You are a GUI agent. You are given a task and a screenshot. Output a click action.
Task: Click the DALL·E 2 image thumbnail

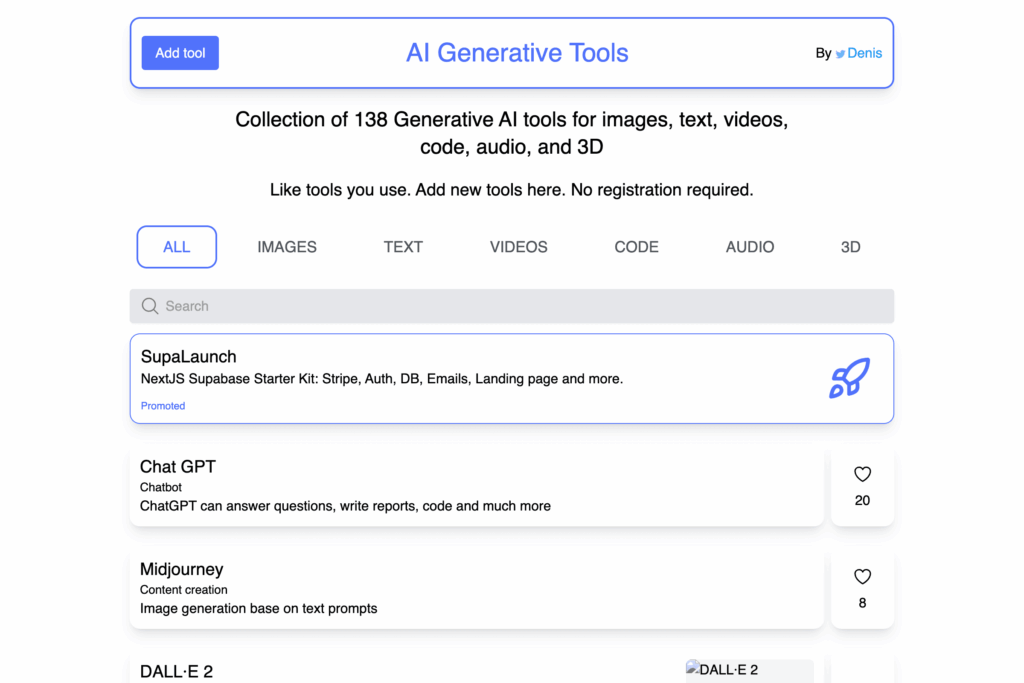pos(749,670)
